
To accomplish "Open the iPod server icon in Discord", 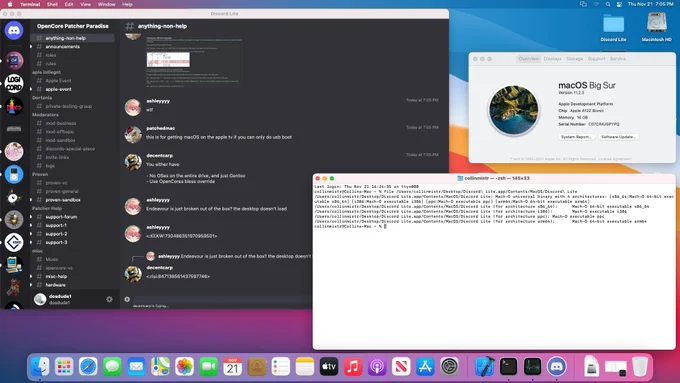I will click(14, 174).
